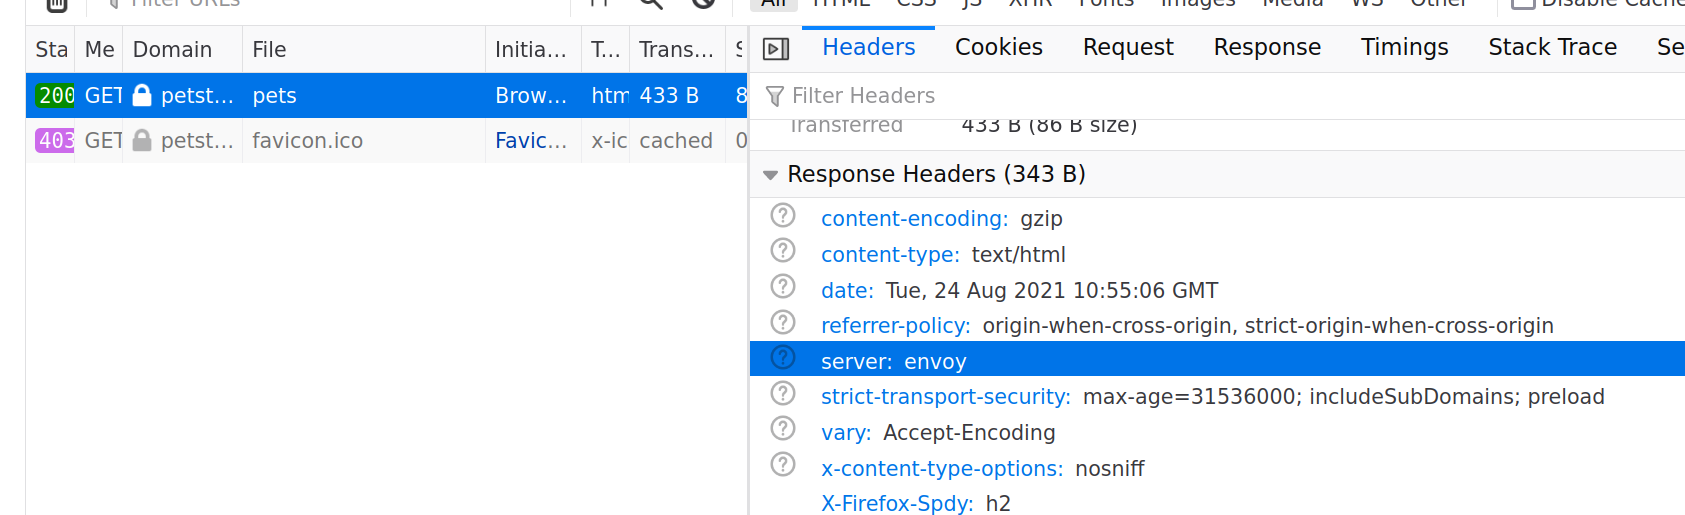Sort requests by File column header
Screen dimensions: 1685x515
tap(364, 50)
